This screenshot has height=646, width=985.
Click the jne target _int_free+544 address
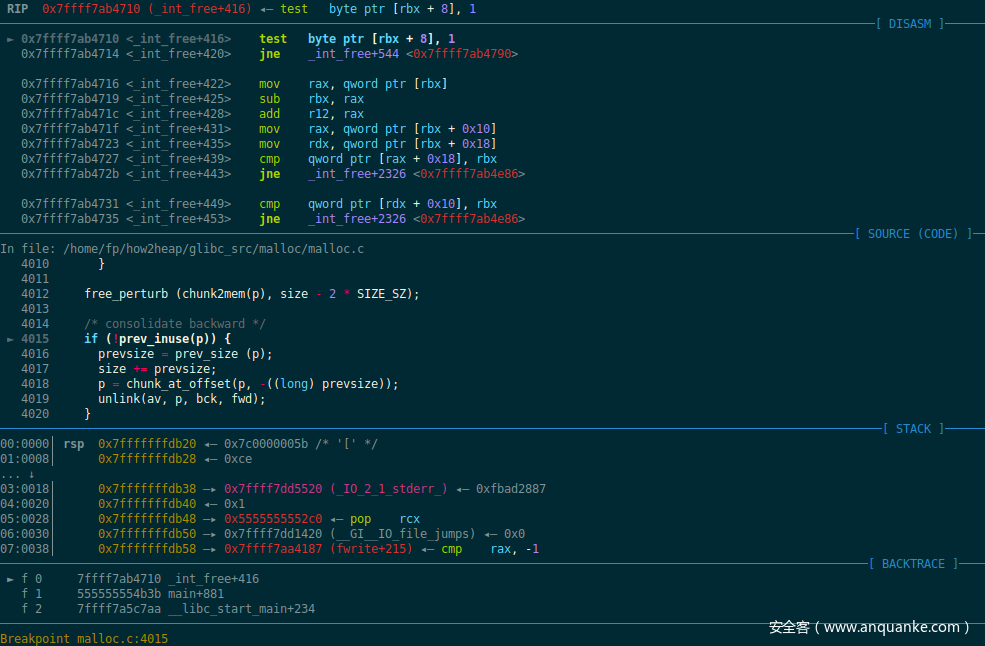pos(412,54)
